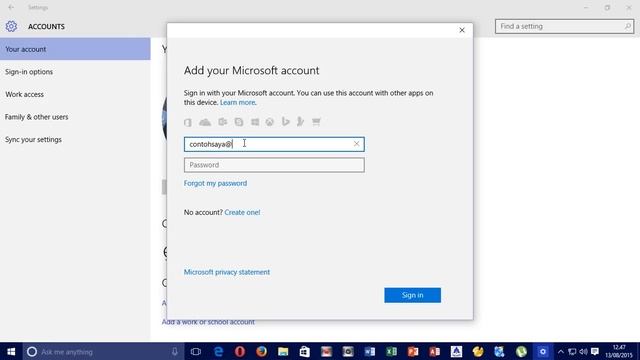Open the camera-style app taskbar icon
The image size is (640, 360).
348,351
